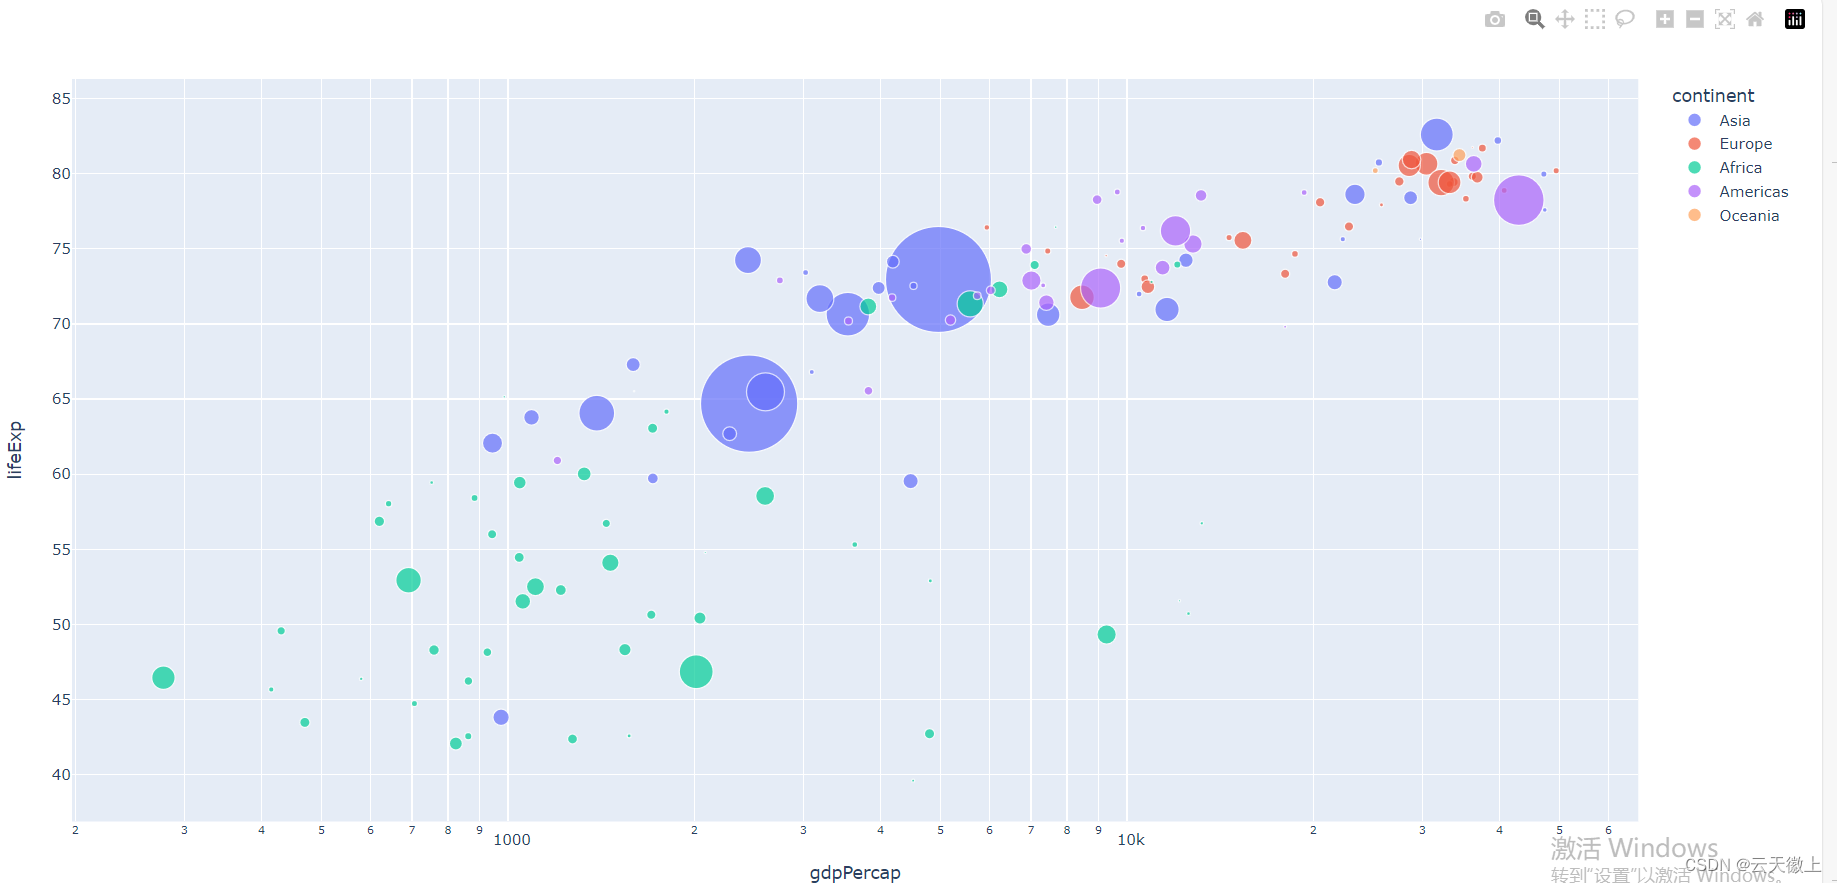Click the 'continent' legend title
The height and width of the screenshot is (883, 1837).
coord(1713,96)
